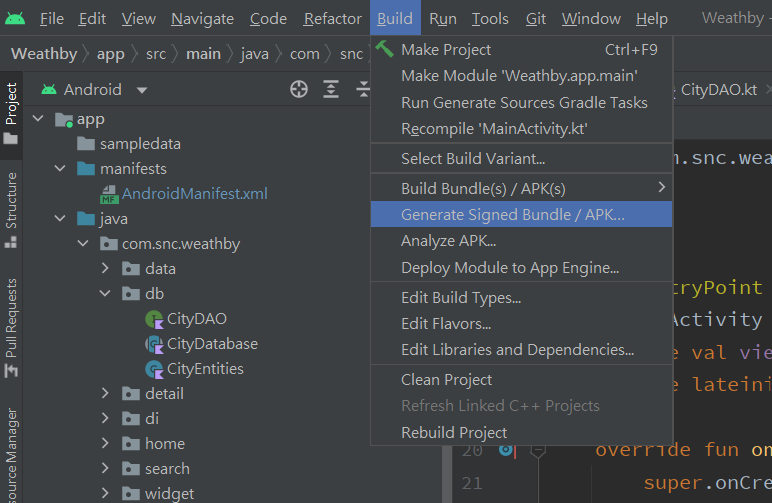Click the Android Studio logo icon
Viewport: 772px width, 503px height.
(15, 19)
